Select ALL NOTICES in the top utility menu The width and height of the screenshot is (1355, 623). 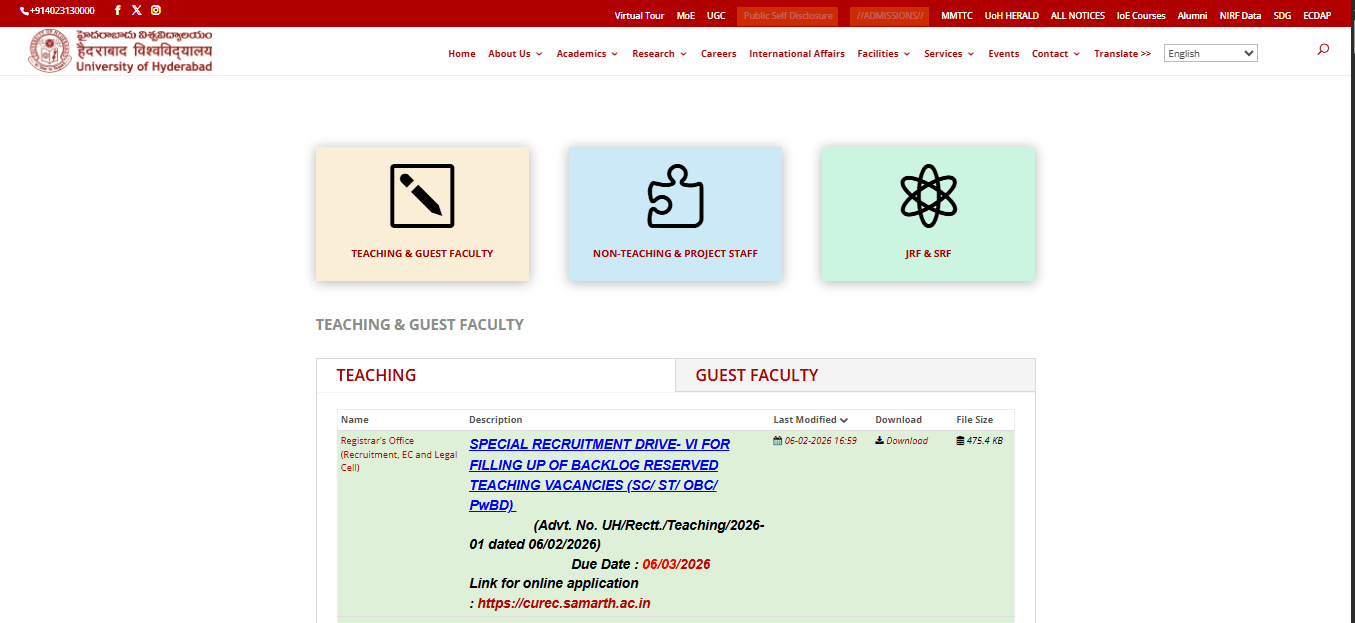tap(1077, 15)
